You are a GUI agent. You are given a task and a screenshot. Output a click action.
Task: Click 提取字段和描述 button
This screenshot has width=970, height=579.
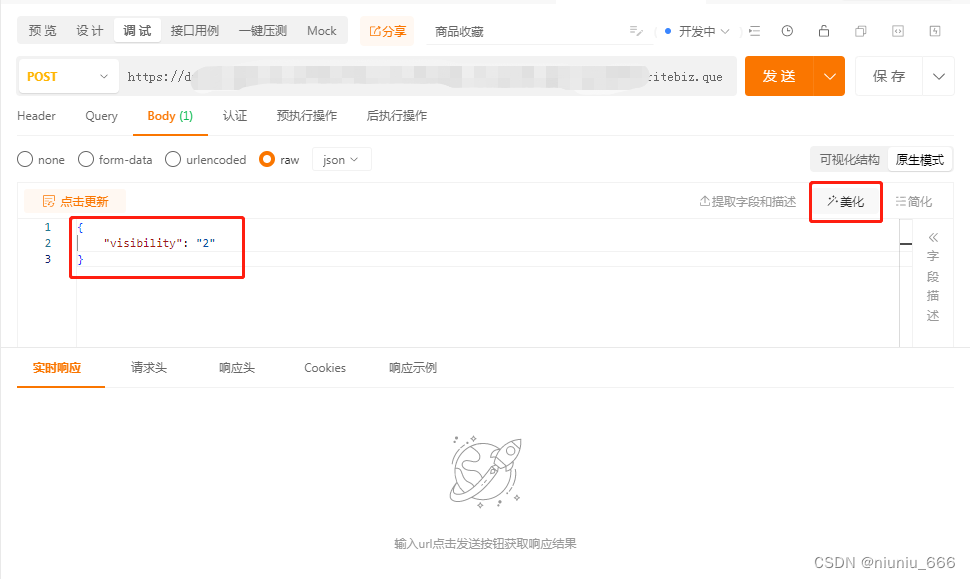[x=747, y=202]
